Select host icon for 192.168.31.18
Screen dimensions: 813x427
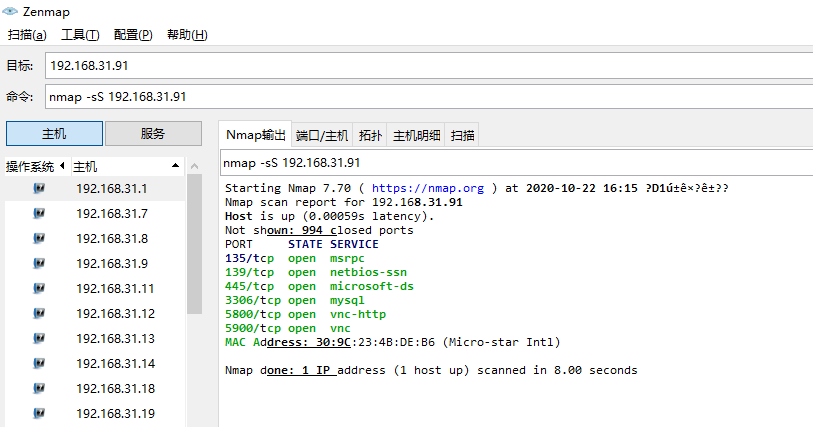pyautogui.click(x=39, y=388)
